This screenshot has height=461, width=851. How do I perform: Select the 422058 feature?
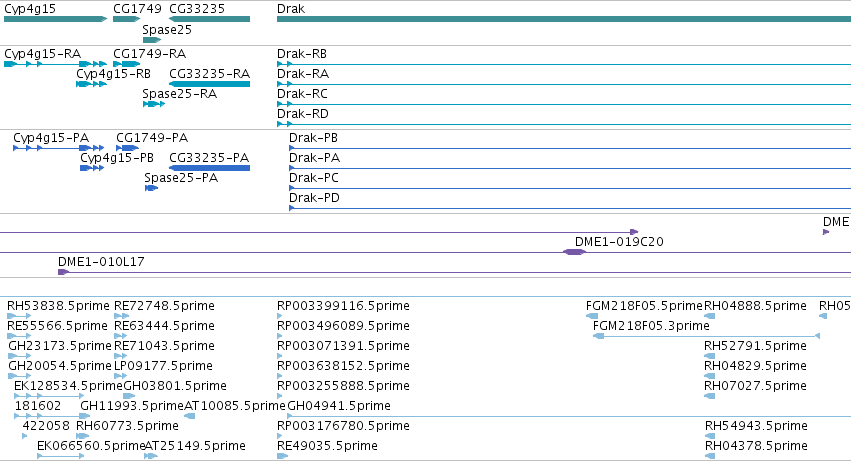pos(46,427)
